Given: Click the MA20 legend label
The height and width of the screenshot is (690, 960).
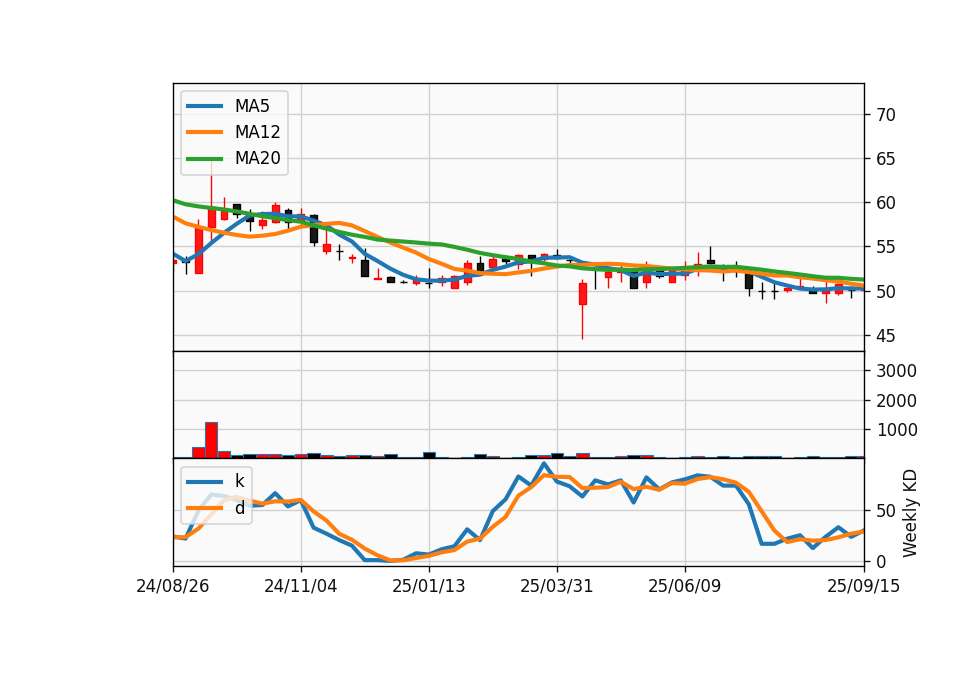Looking at the screenshot, I should click(257, 158).
